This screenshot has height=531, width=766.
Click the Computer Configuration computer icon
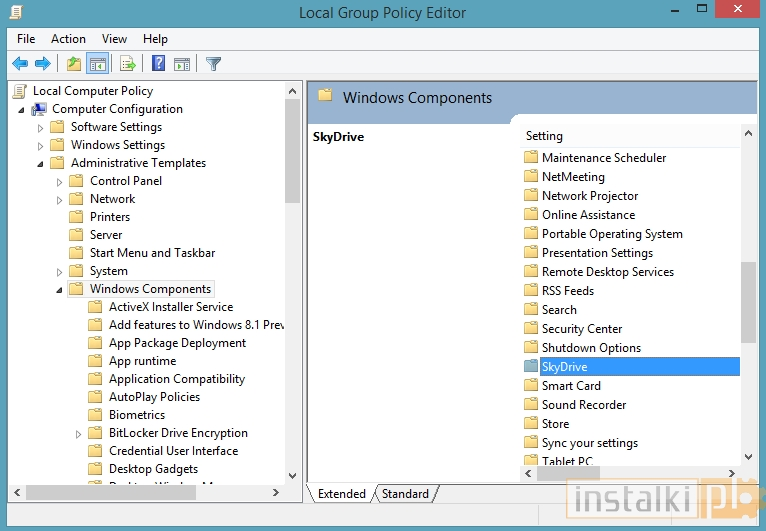[x=39, y=109]
